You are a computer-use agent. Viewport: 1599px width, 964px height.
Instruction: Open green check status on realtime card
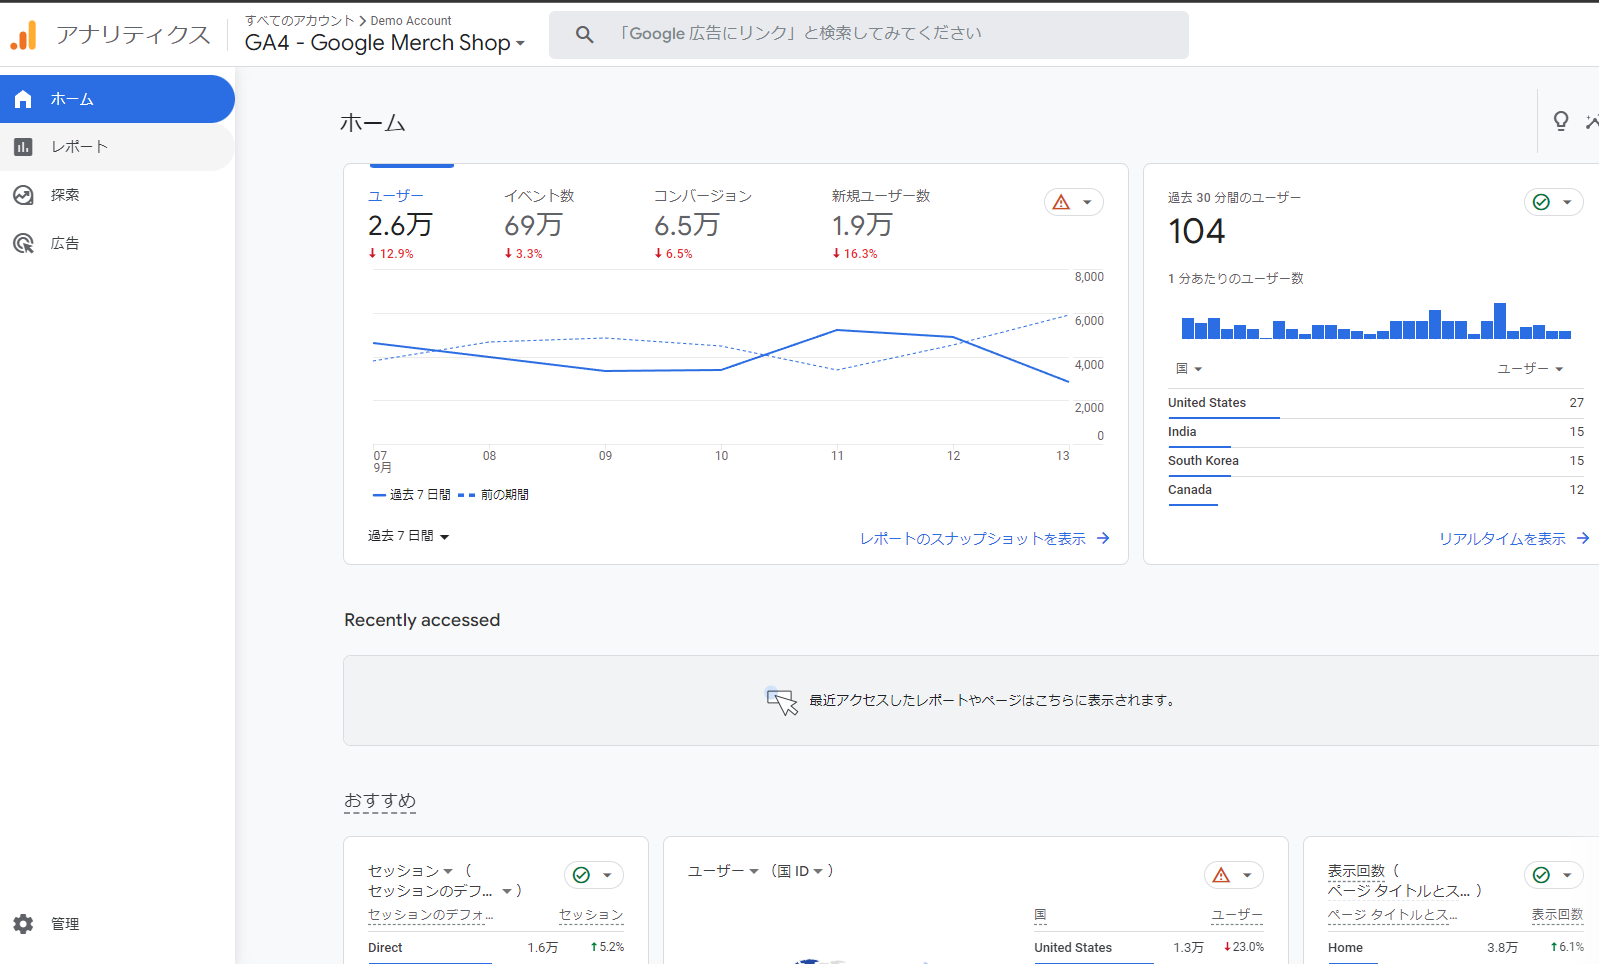tap(1552, 202)
